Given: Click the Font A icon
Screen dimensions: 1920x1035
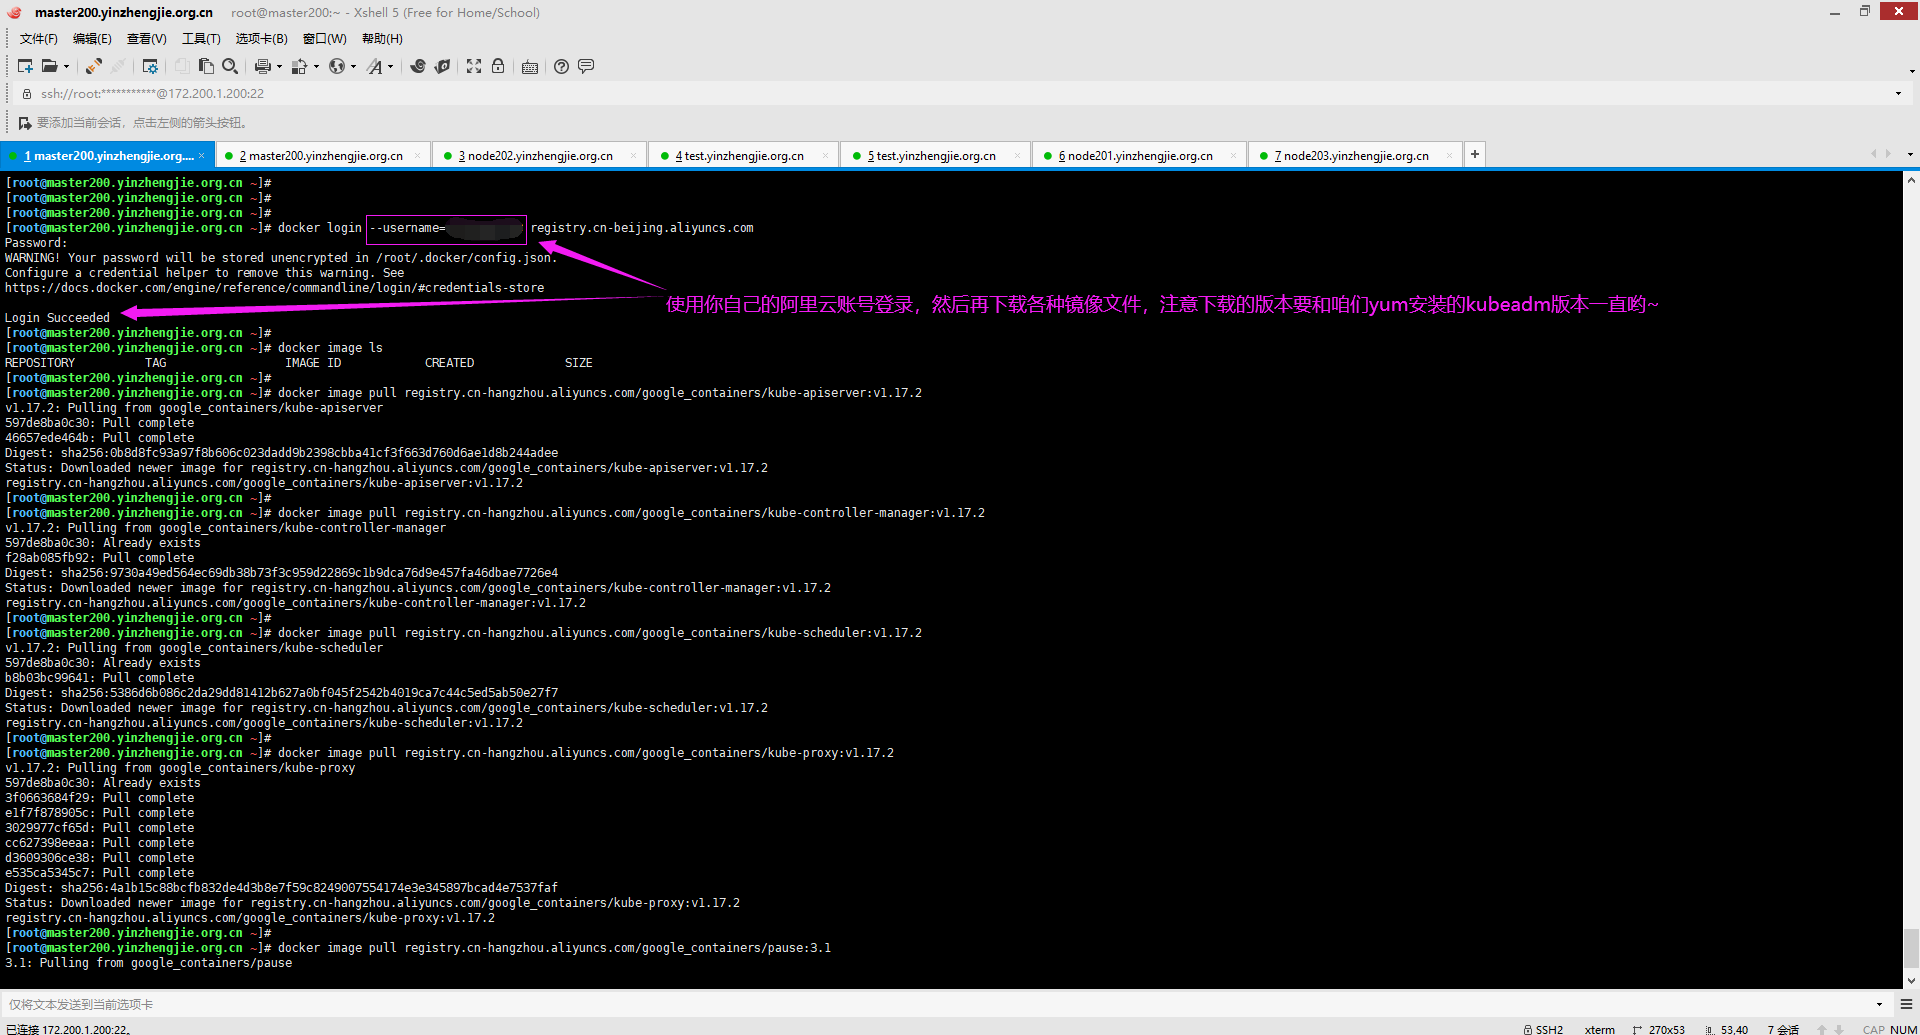Looking at the screenshot, I should [375, 66].
